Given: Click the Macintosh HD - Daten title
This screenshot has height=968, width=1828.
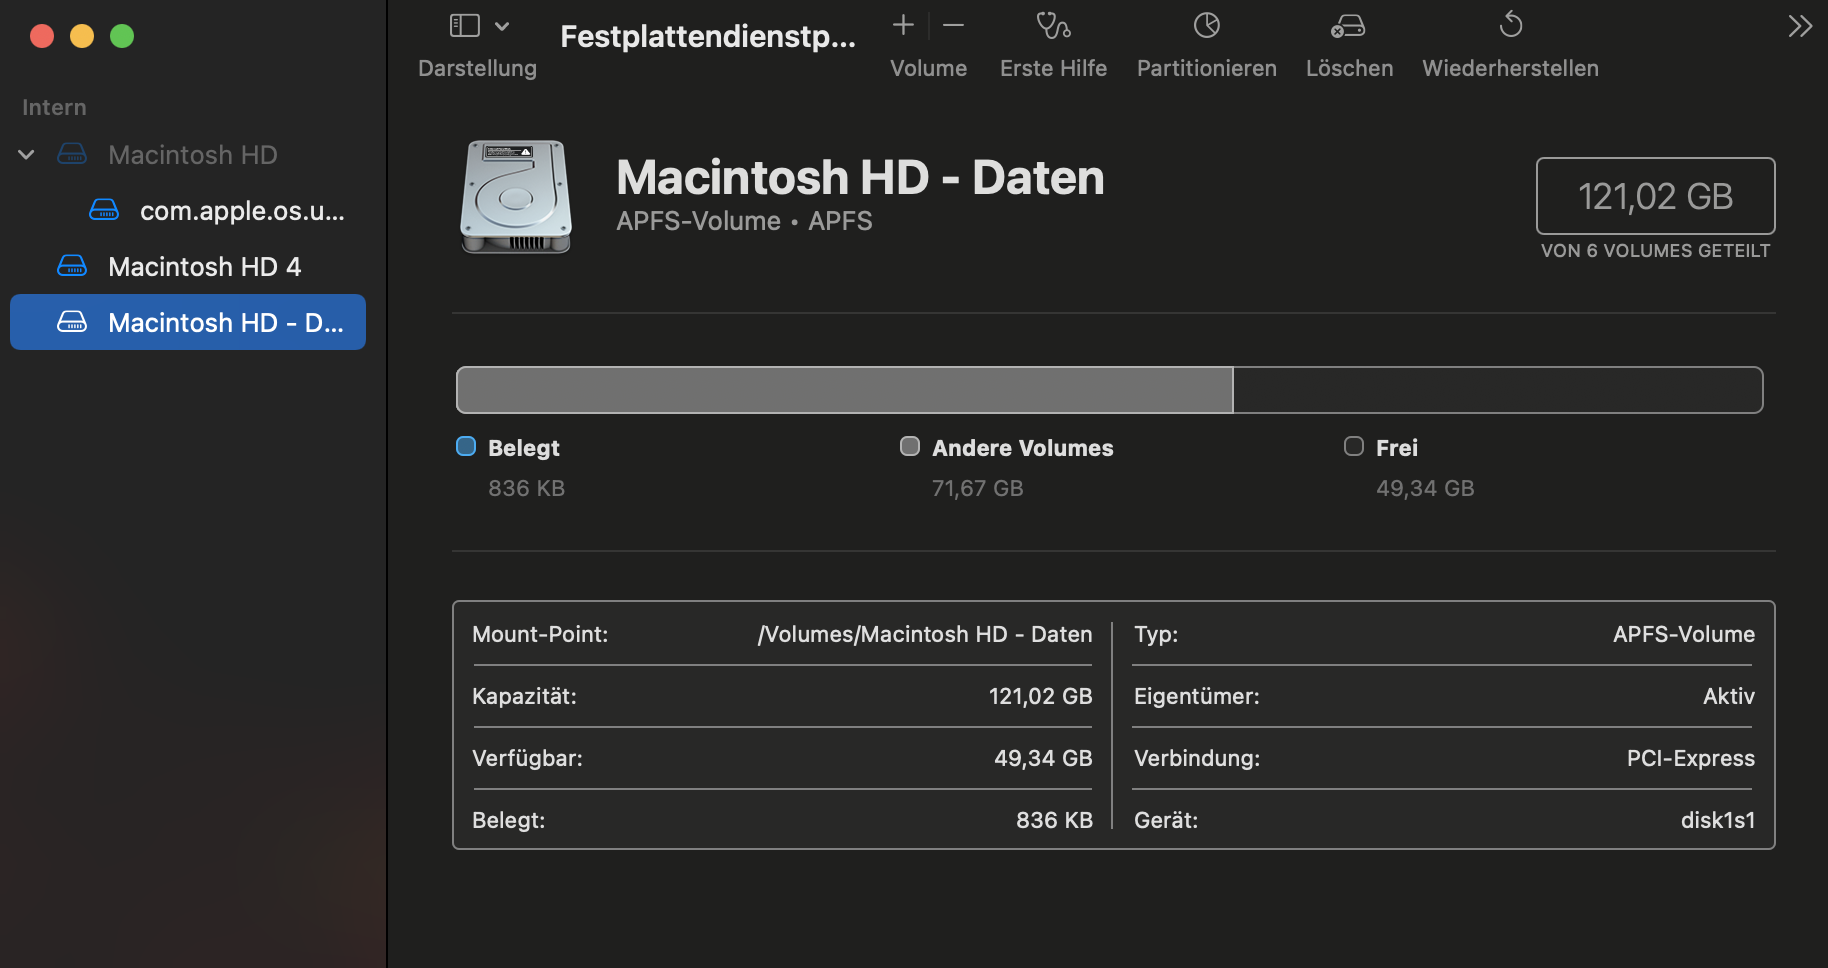Looking at the screenshot, I should 860,177.
